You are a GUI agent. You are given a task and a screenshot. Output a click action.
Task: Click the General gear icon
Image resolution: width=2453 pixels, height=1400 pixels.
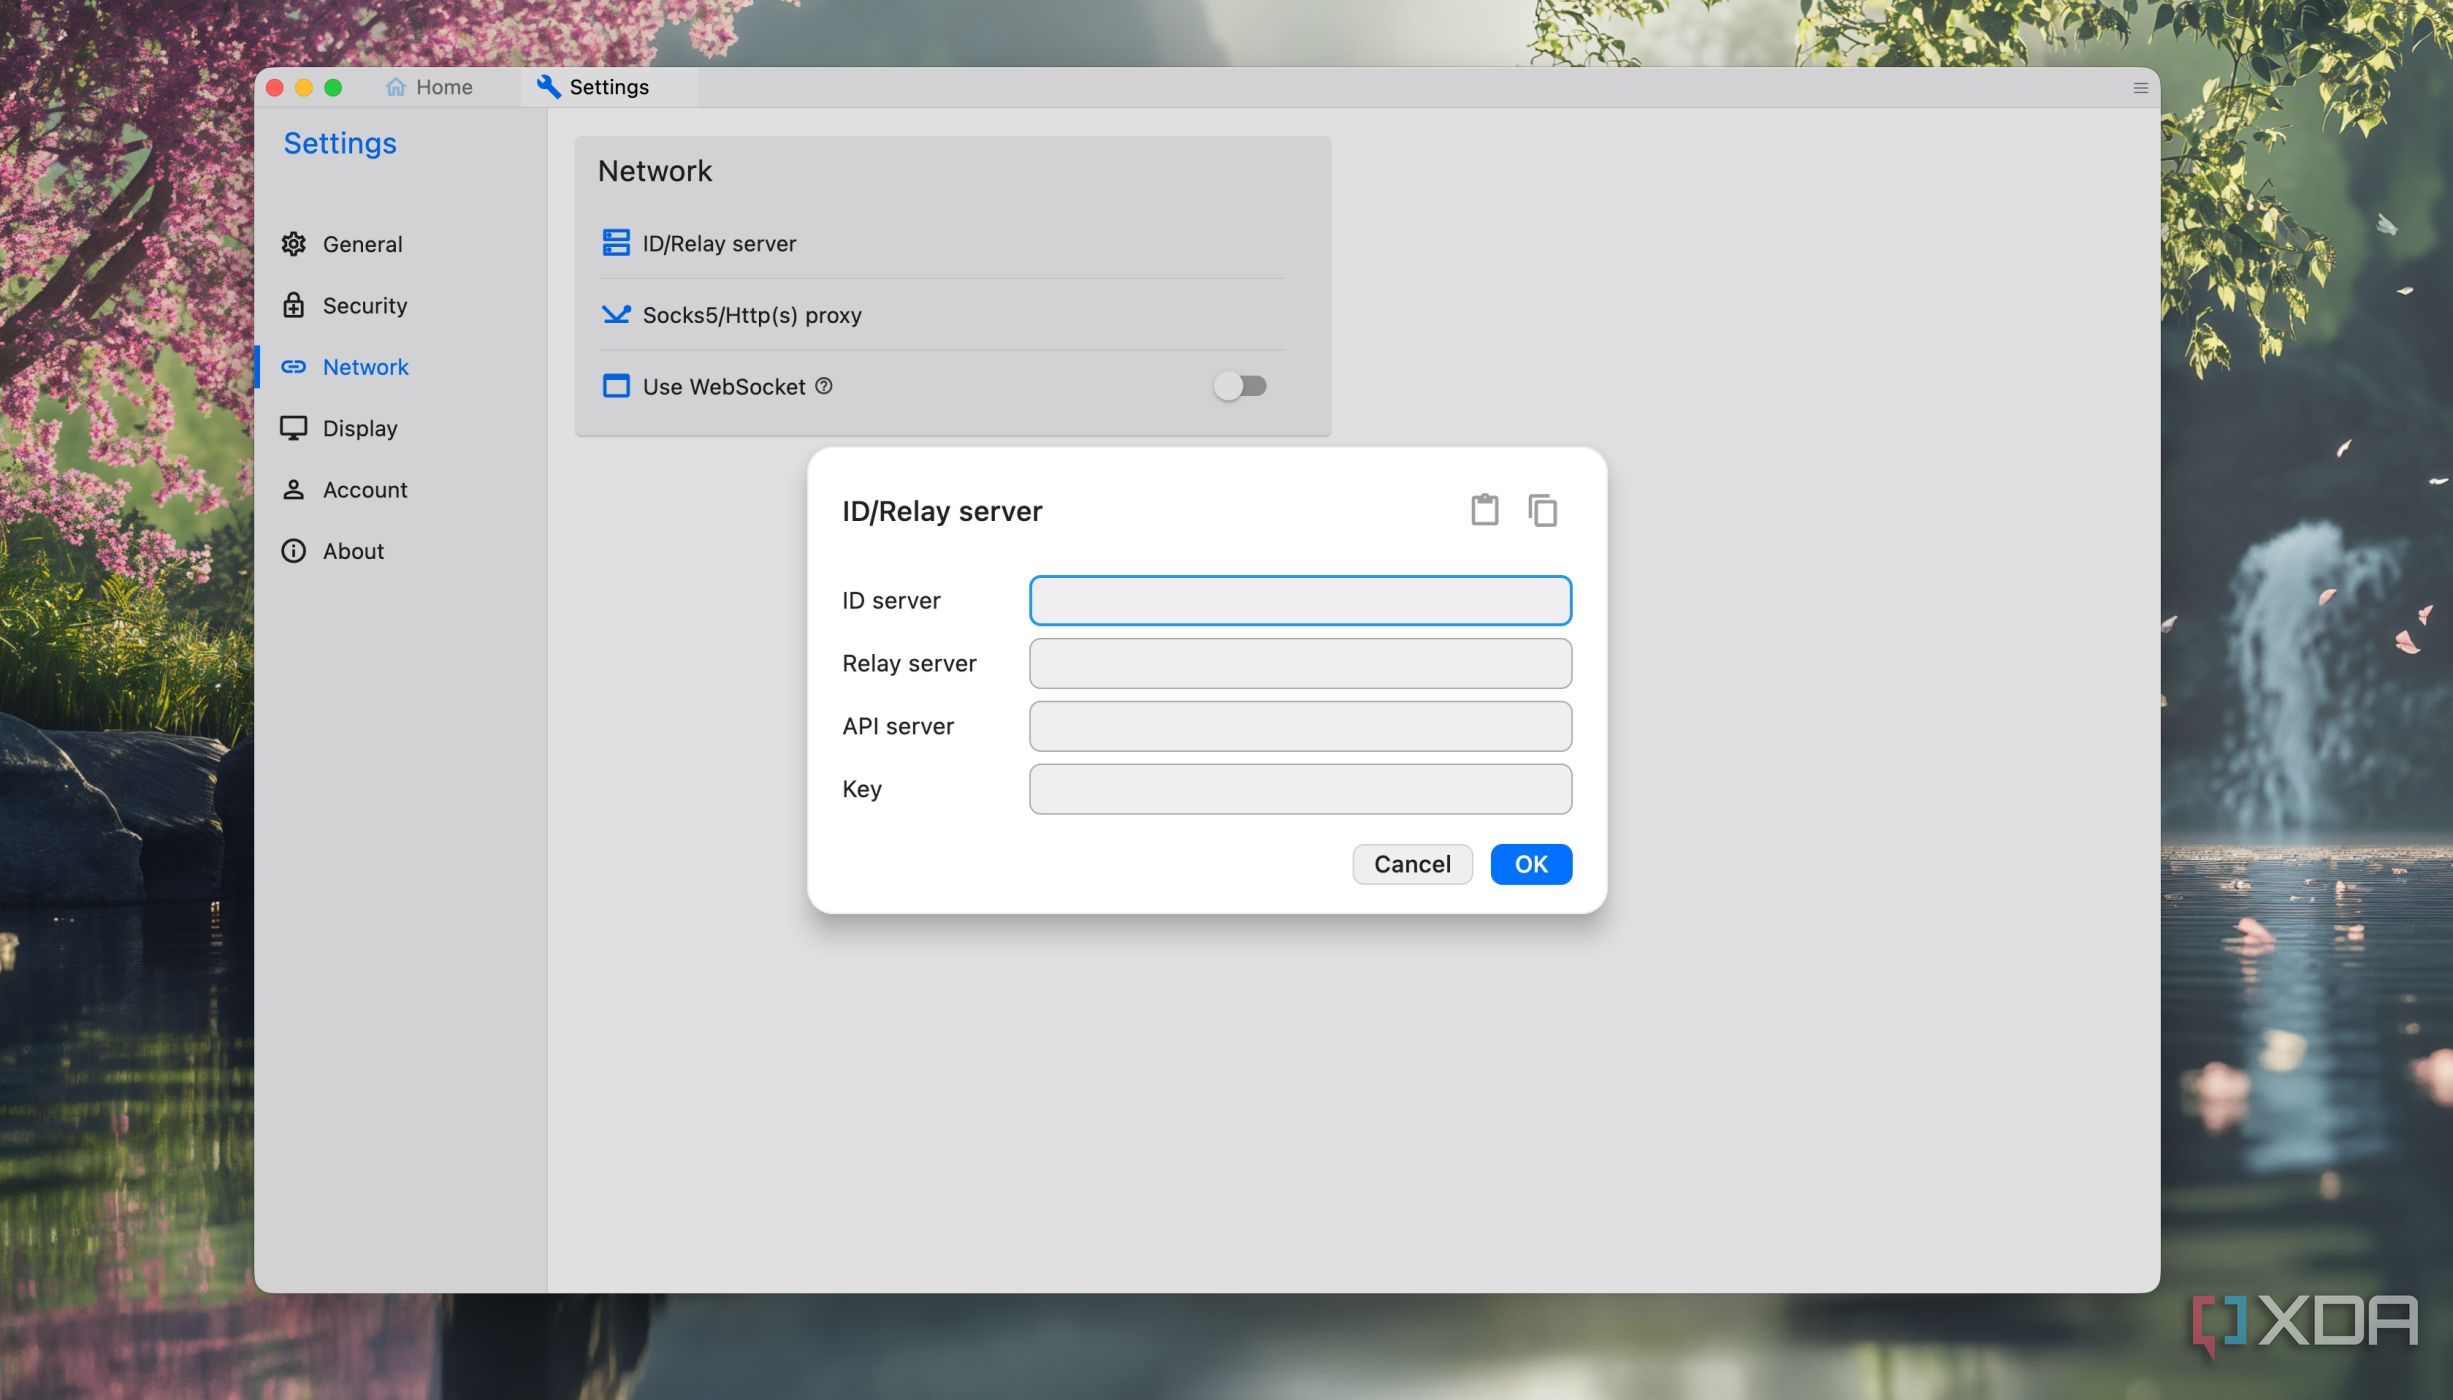tap(293, 244)
